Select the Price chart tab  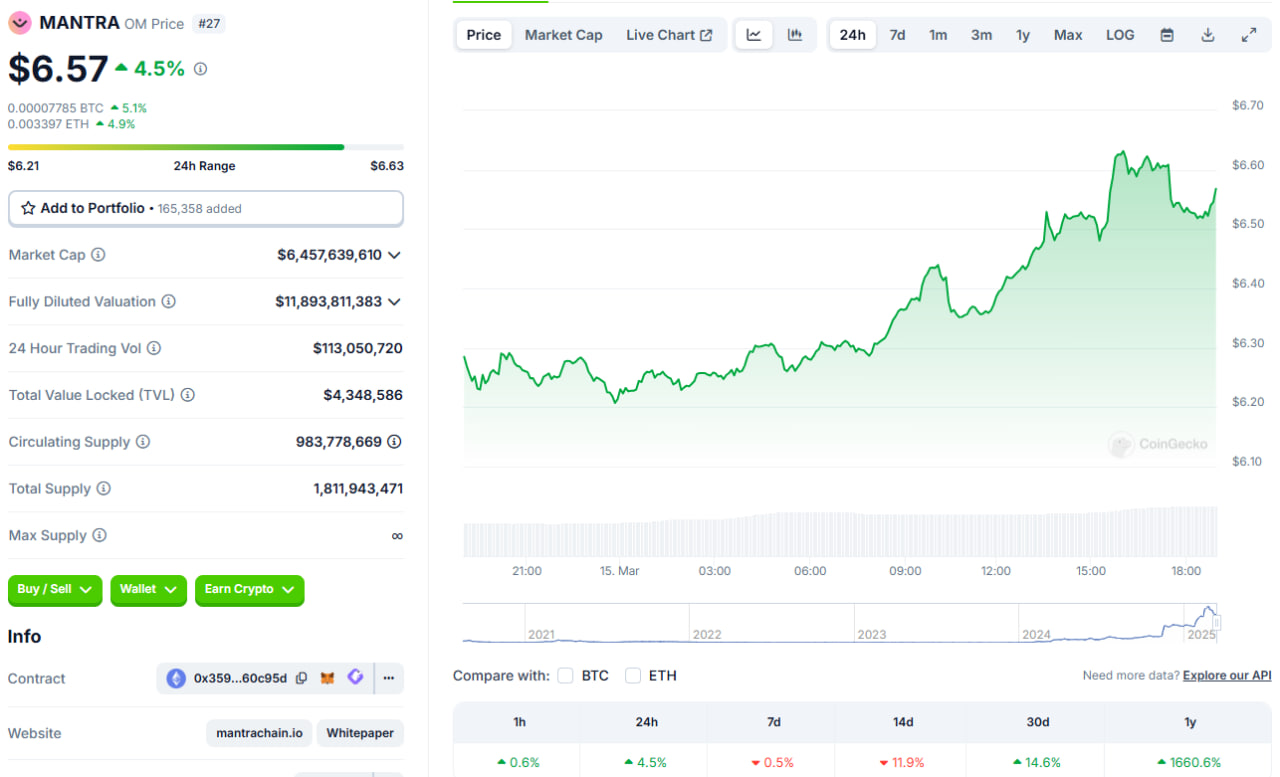tap(484, 35)
